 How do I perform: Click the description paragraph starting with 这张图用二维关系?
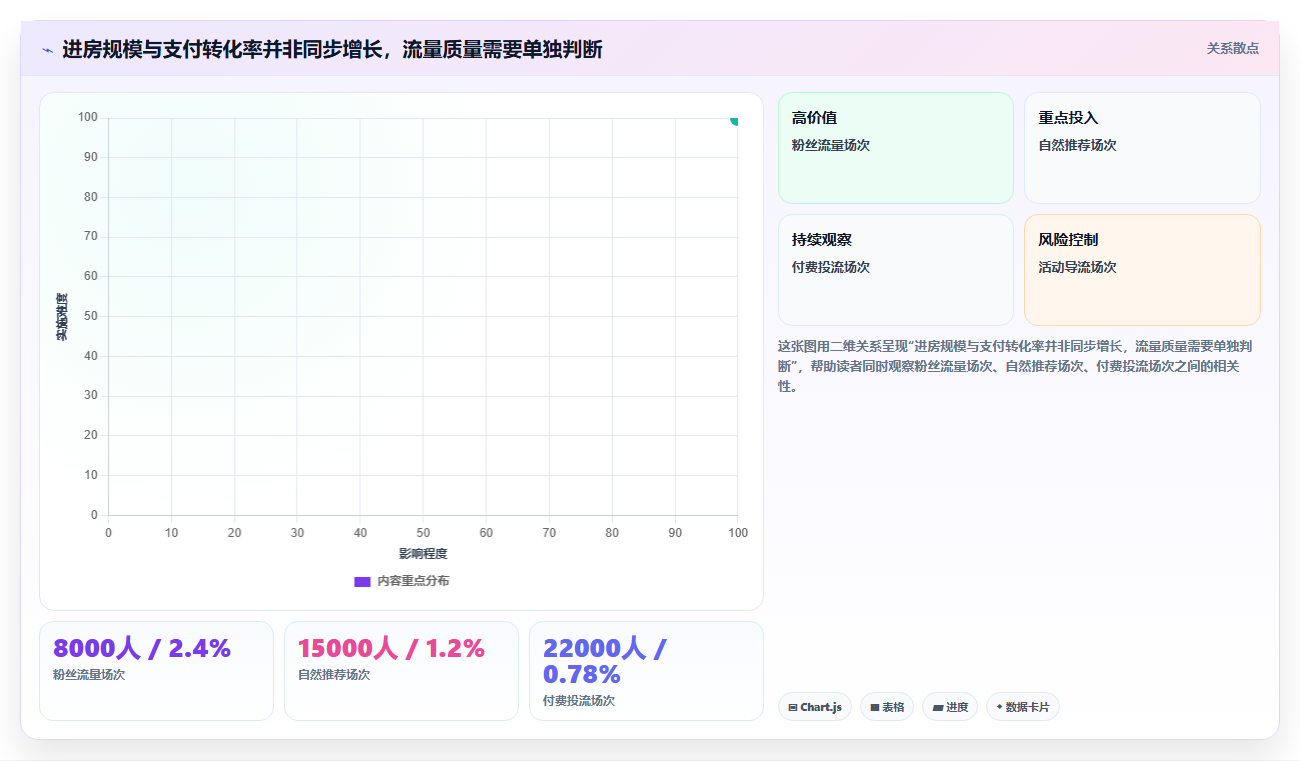coord(1013,366)
